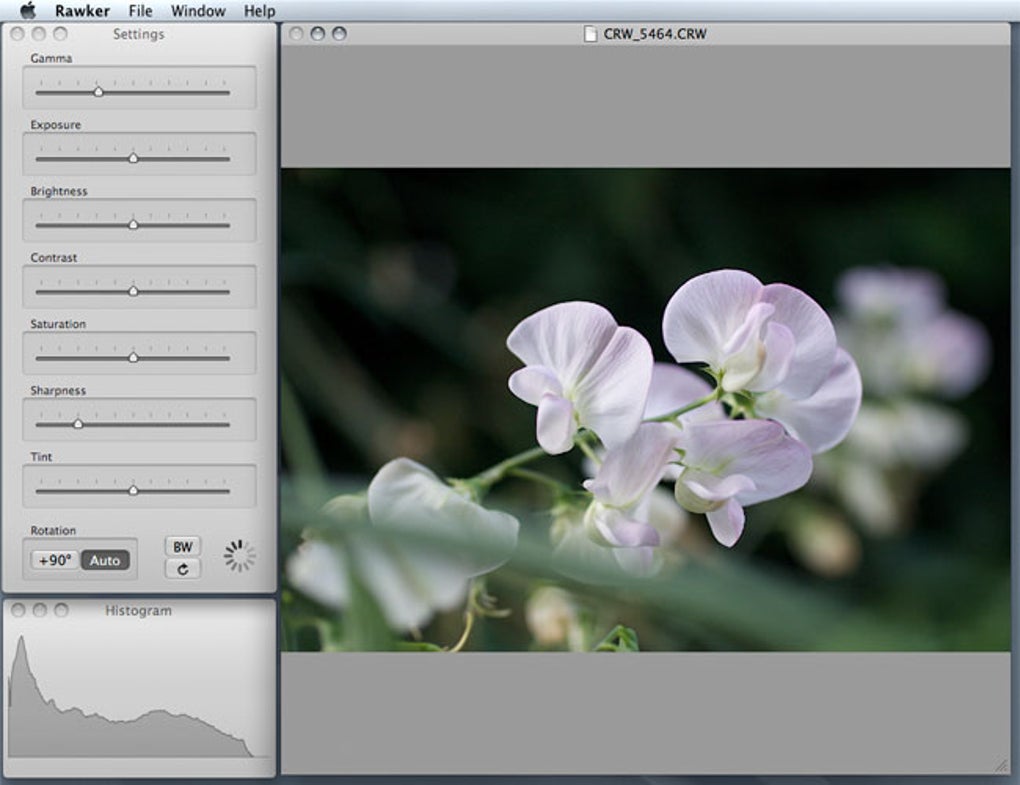Click the circular arrow reset button
The image size is (1020, 785).
tap(182, 569)
